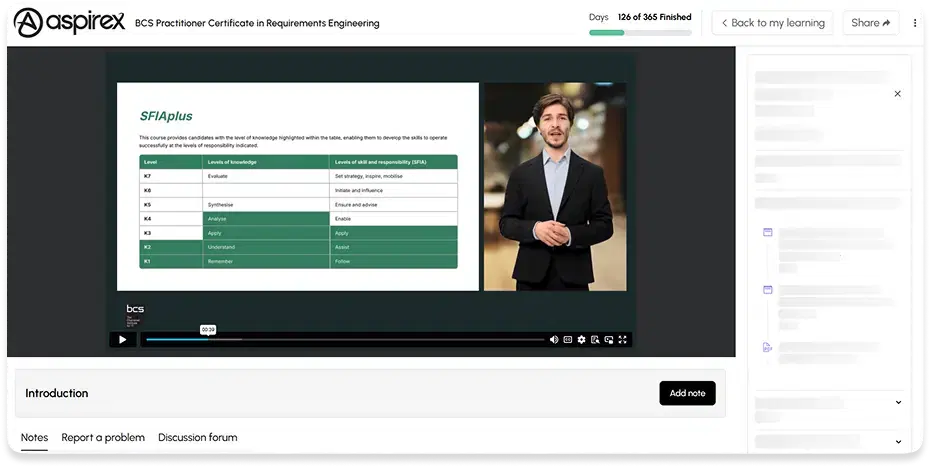Image resolution: width=931 pixels, height=468 pixels.
Task: Seek on the video progress bar
Action: coord(345,340)
